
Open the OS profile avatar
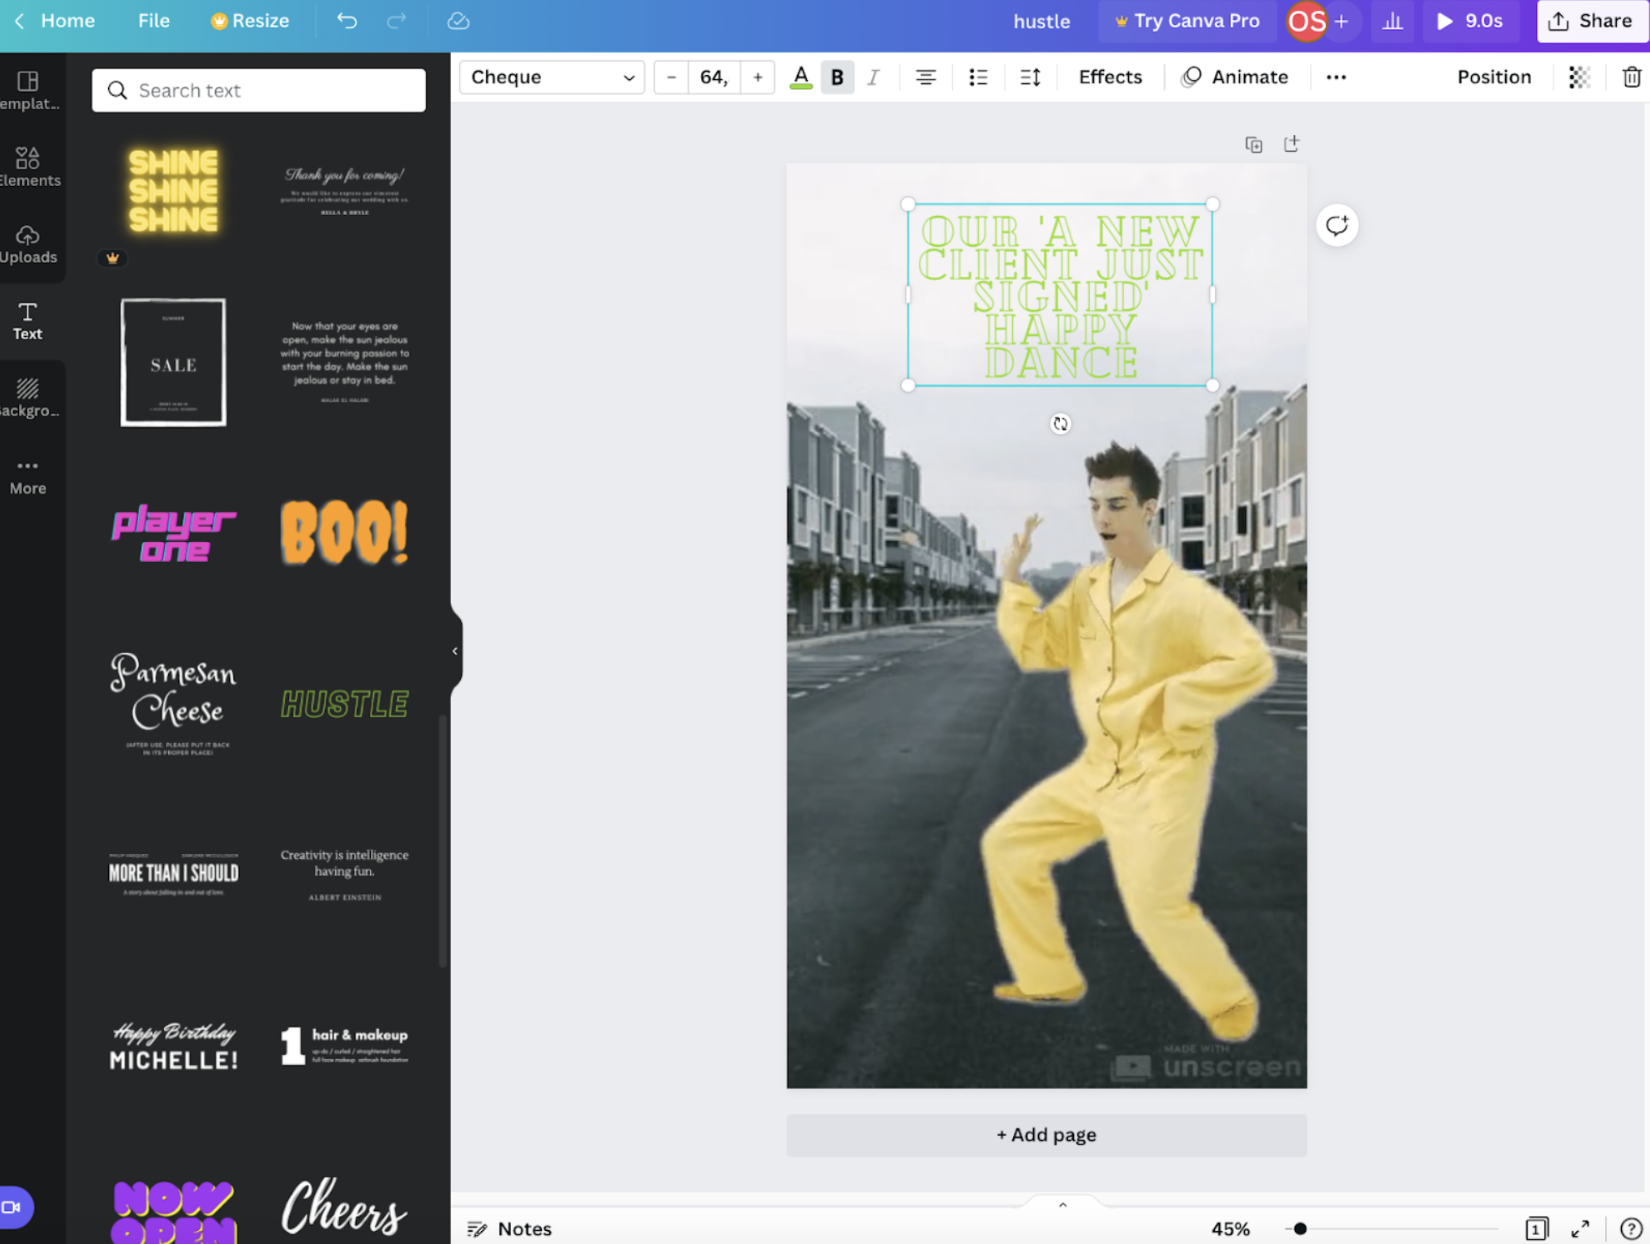(1306, 21)
